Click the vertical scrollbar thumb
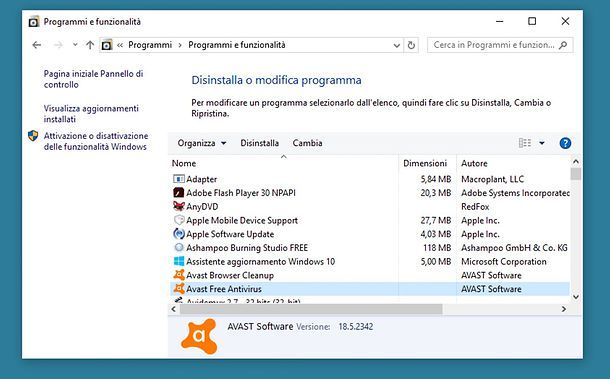The image size is (610, 379). pyautogui.click(x=576, y=174)
